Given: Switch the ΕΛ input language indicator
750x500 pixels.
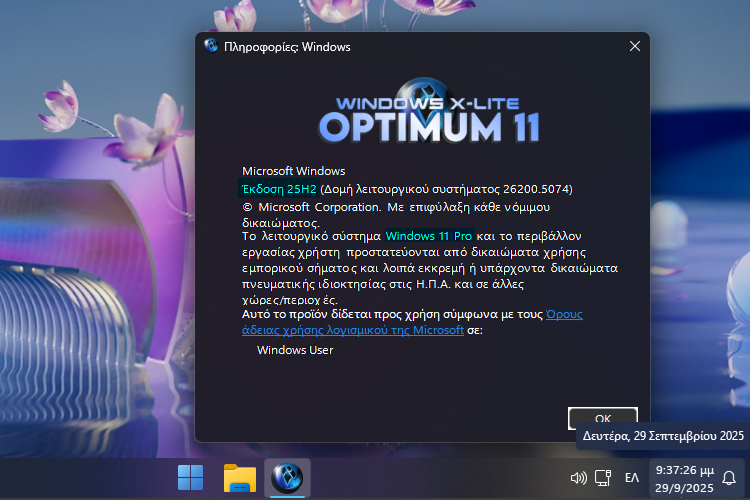Looking at the screenshot, I should pos(632,478).
